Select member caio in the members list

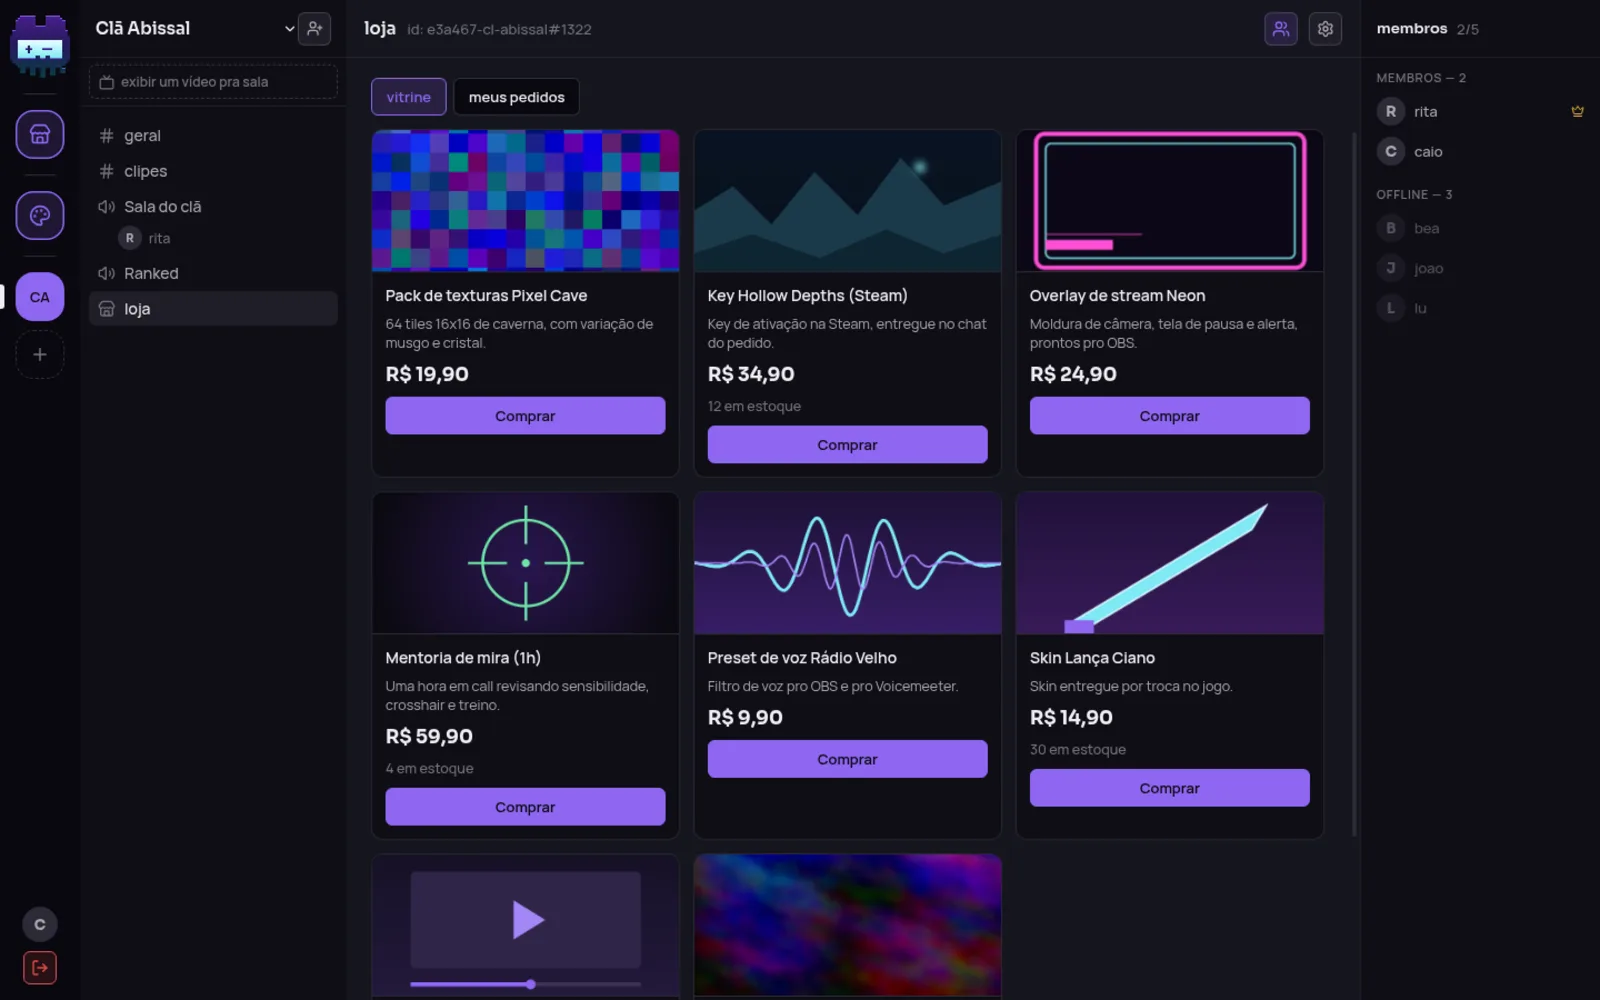(x=1480, y=152)
